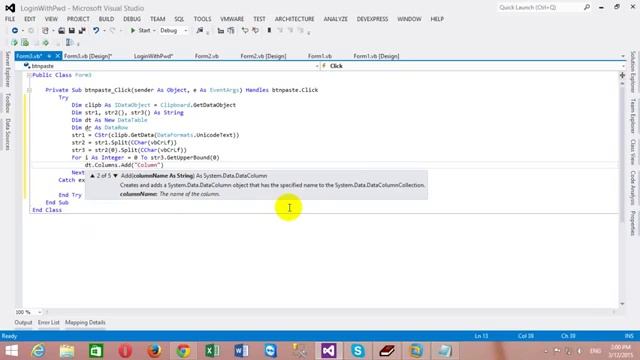Start debugging with green Start button
The width and height of the screenshot is (640, 360).
(x=140, y=31)
